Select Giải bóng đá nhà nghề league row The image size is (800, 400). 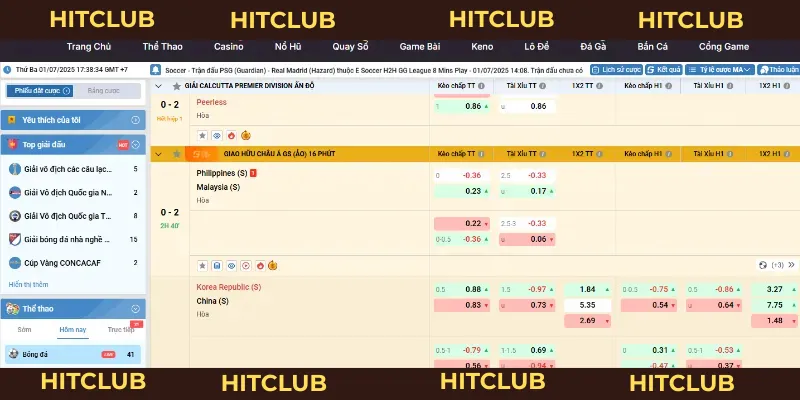pyautogui.click(x=73, y=239)
